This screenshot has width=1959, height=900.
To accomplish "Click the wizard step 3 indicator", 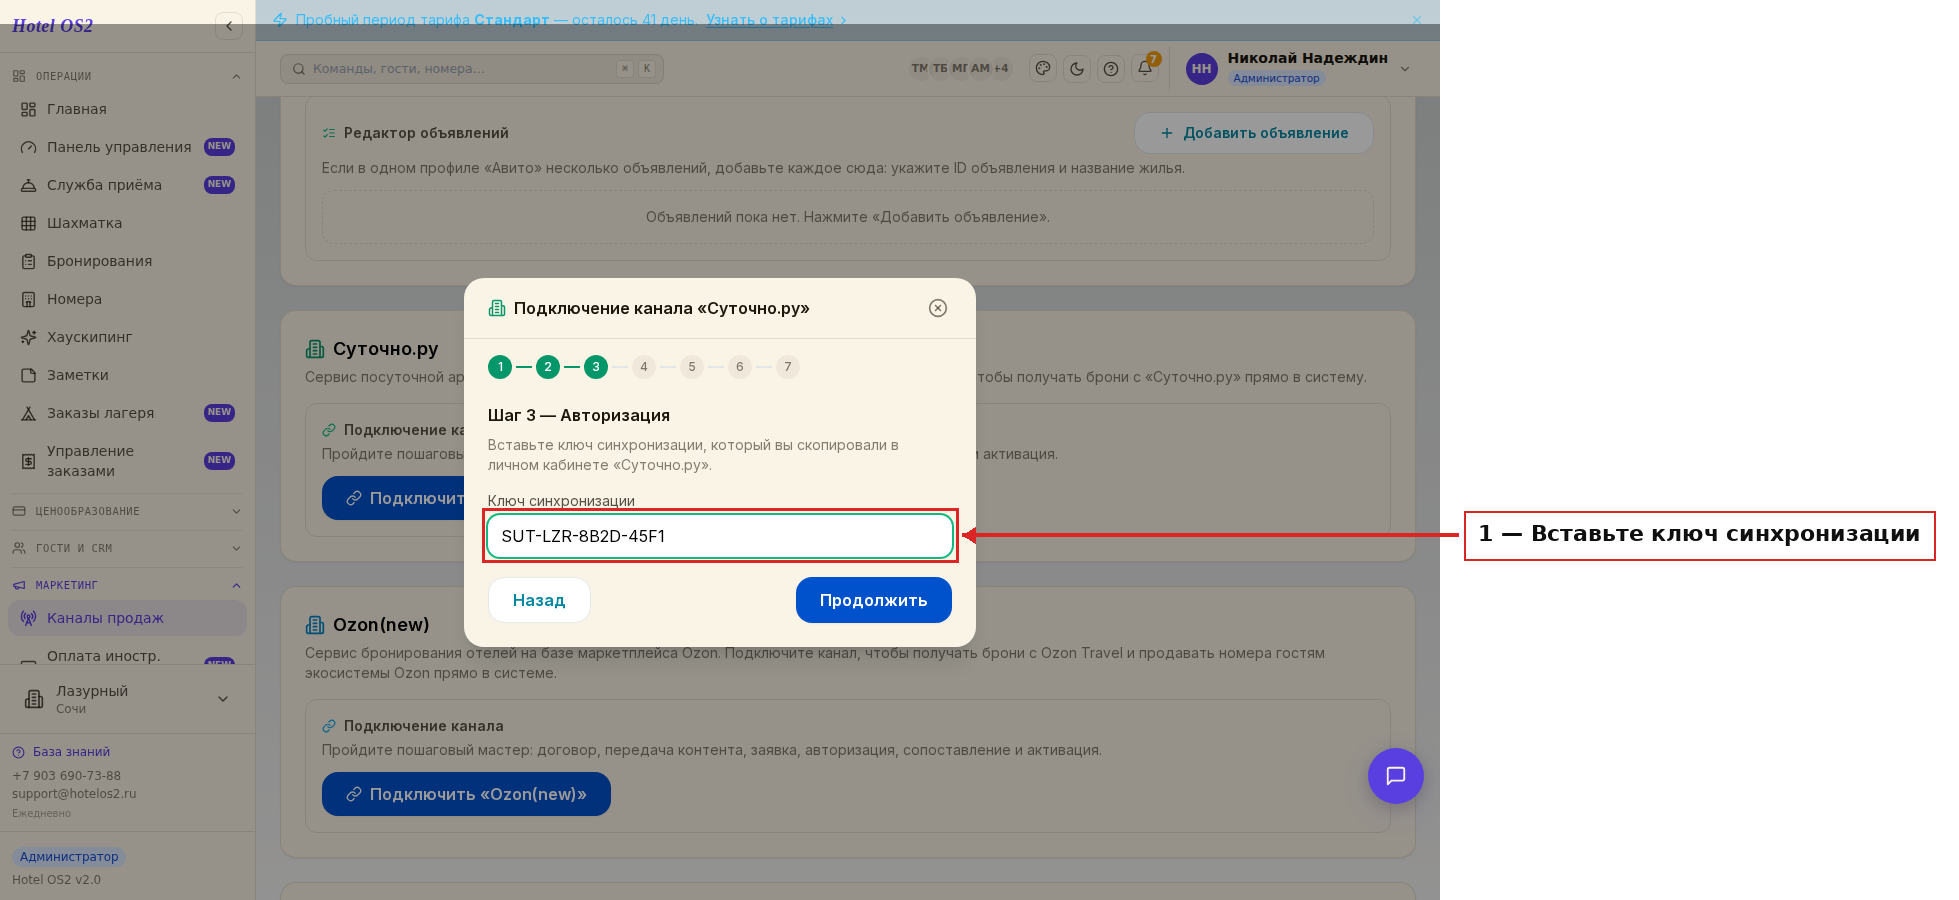I will pos(596,367).
